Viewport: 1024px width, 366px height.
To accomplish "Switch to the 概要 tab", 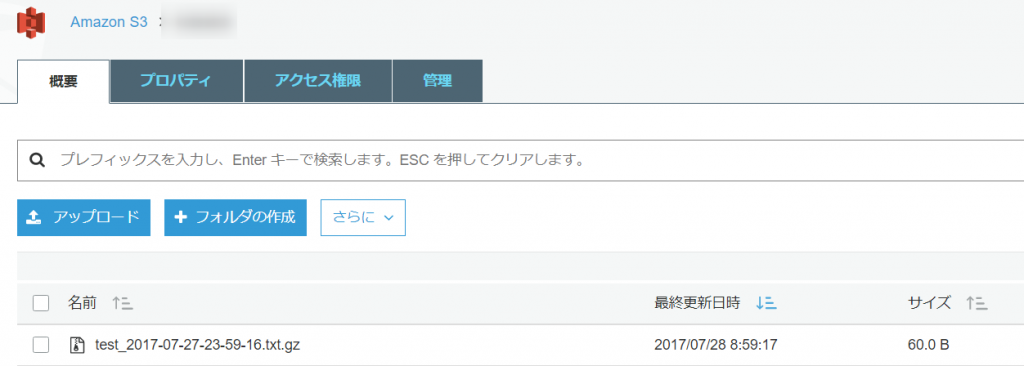I will point(63,81).
